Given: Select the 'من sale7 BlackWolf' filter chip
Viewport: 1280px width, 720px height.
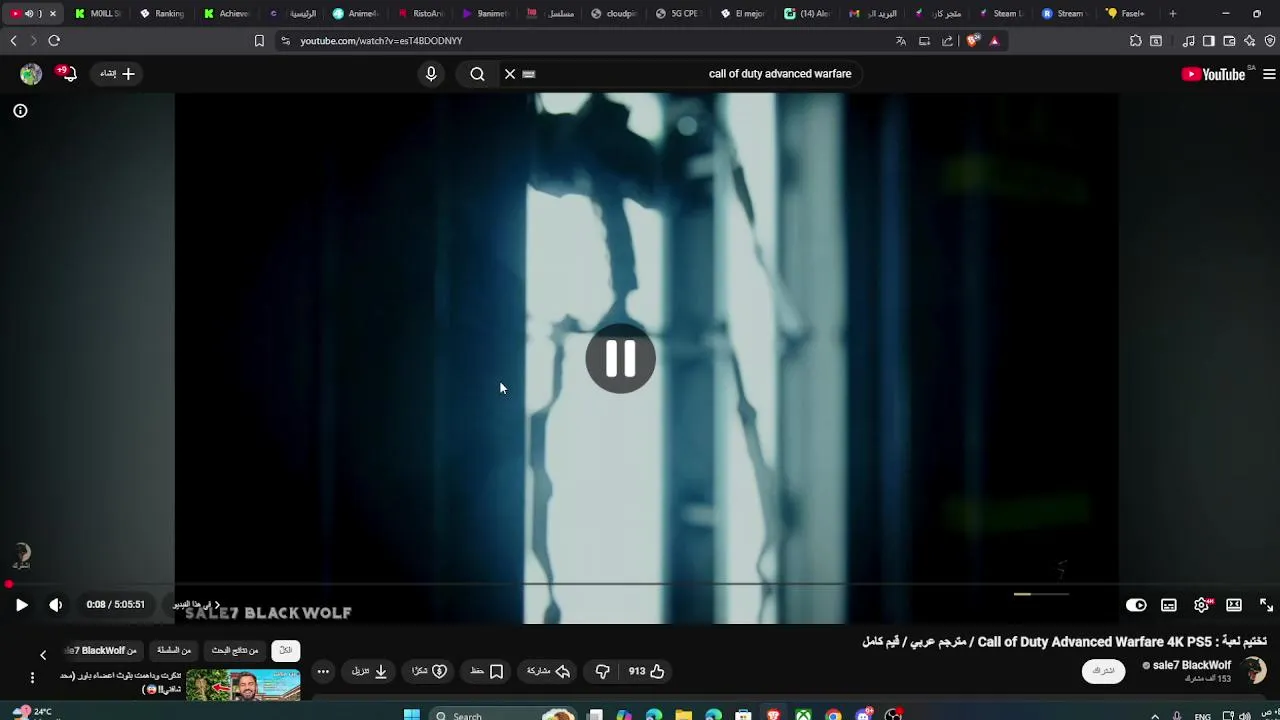Looking at the screenshot, I should (x=102, y=650).
